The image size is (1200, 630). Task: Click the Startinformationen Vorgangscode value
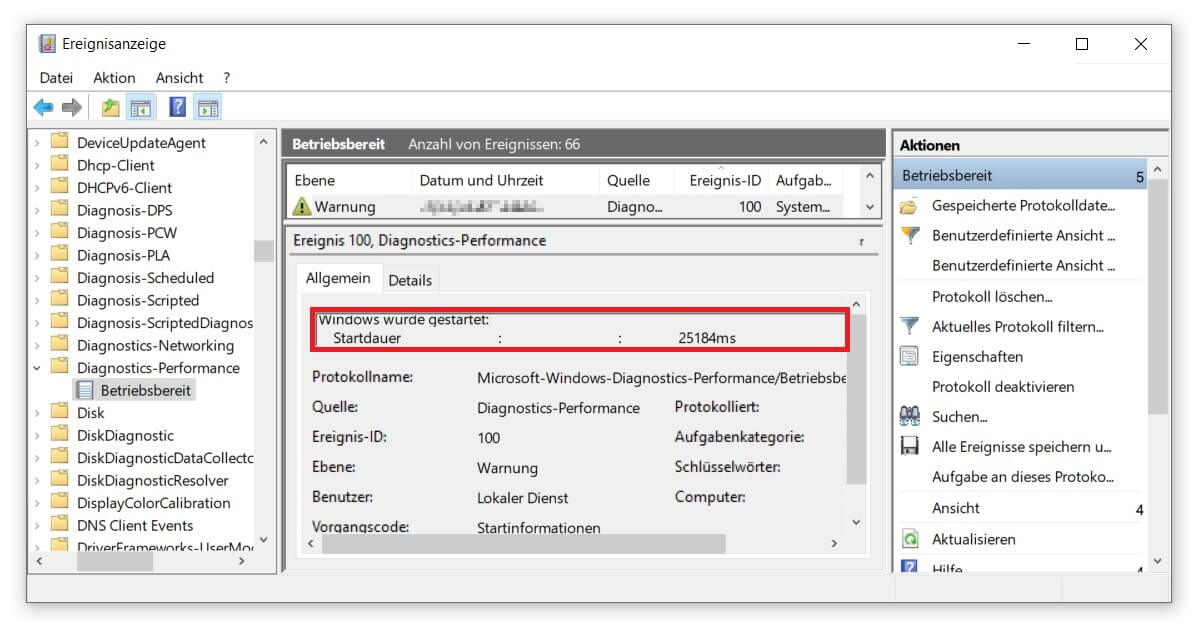pyautogui.click(x=539, y=527)
